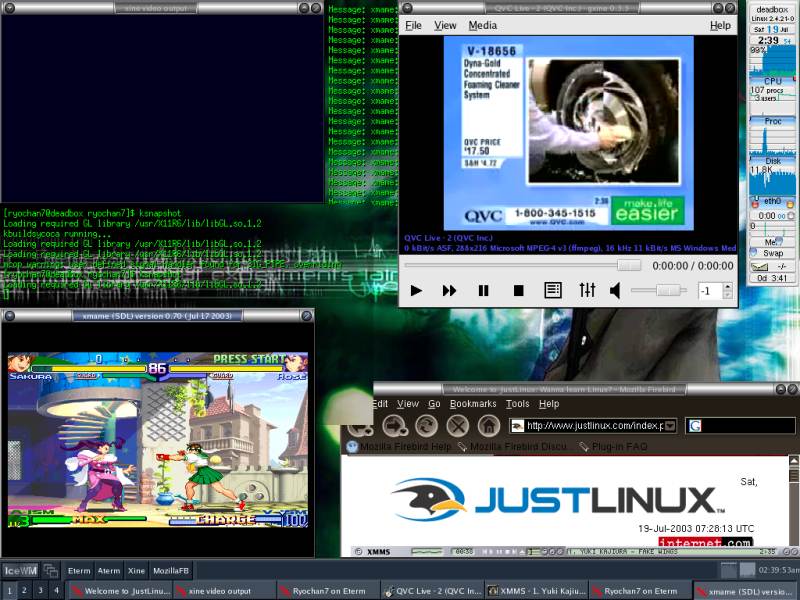Open the Bookmarks menu in Mozilla Firebird
The image size is (800, 600).
pos(473,404)
